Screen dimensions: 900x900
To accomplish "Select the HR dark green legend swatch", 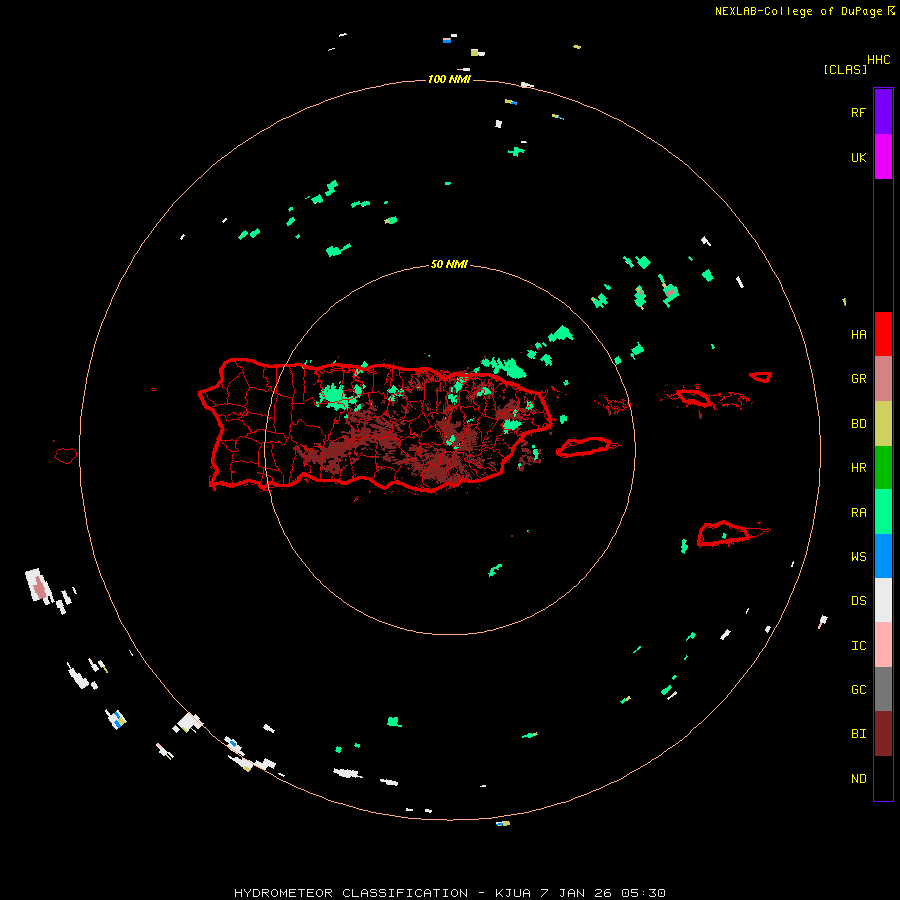I will click(883, 468).
